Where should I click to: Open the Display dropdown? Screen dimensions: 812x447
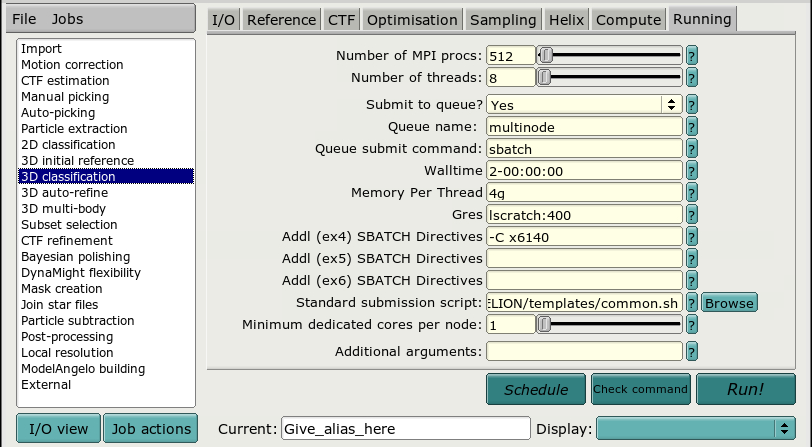[695, 428]
